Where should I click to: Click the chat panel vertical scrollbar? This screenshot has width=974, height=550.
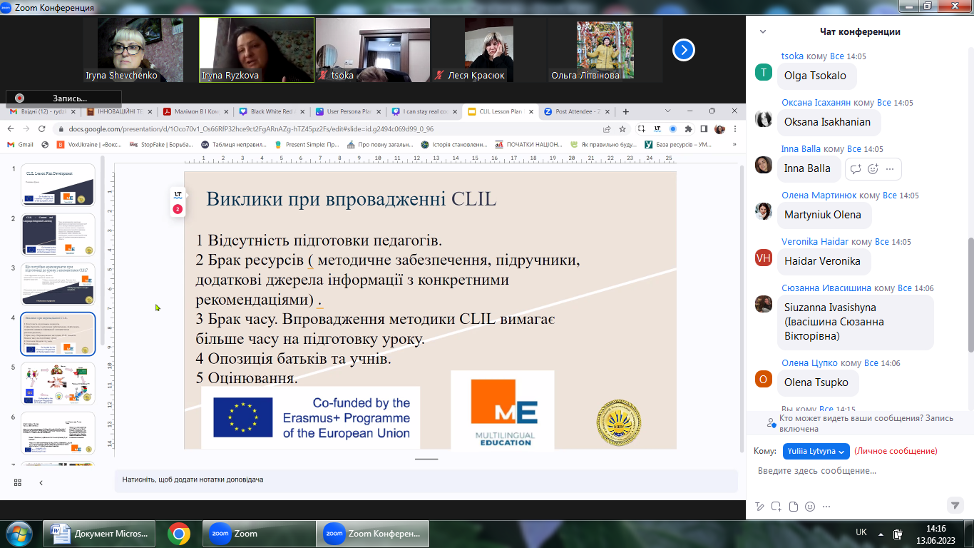(968, 300)
